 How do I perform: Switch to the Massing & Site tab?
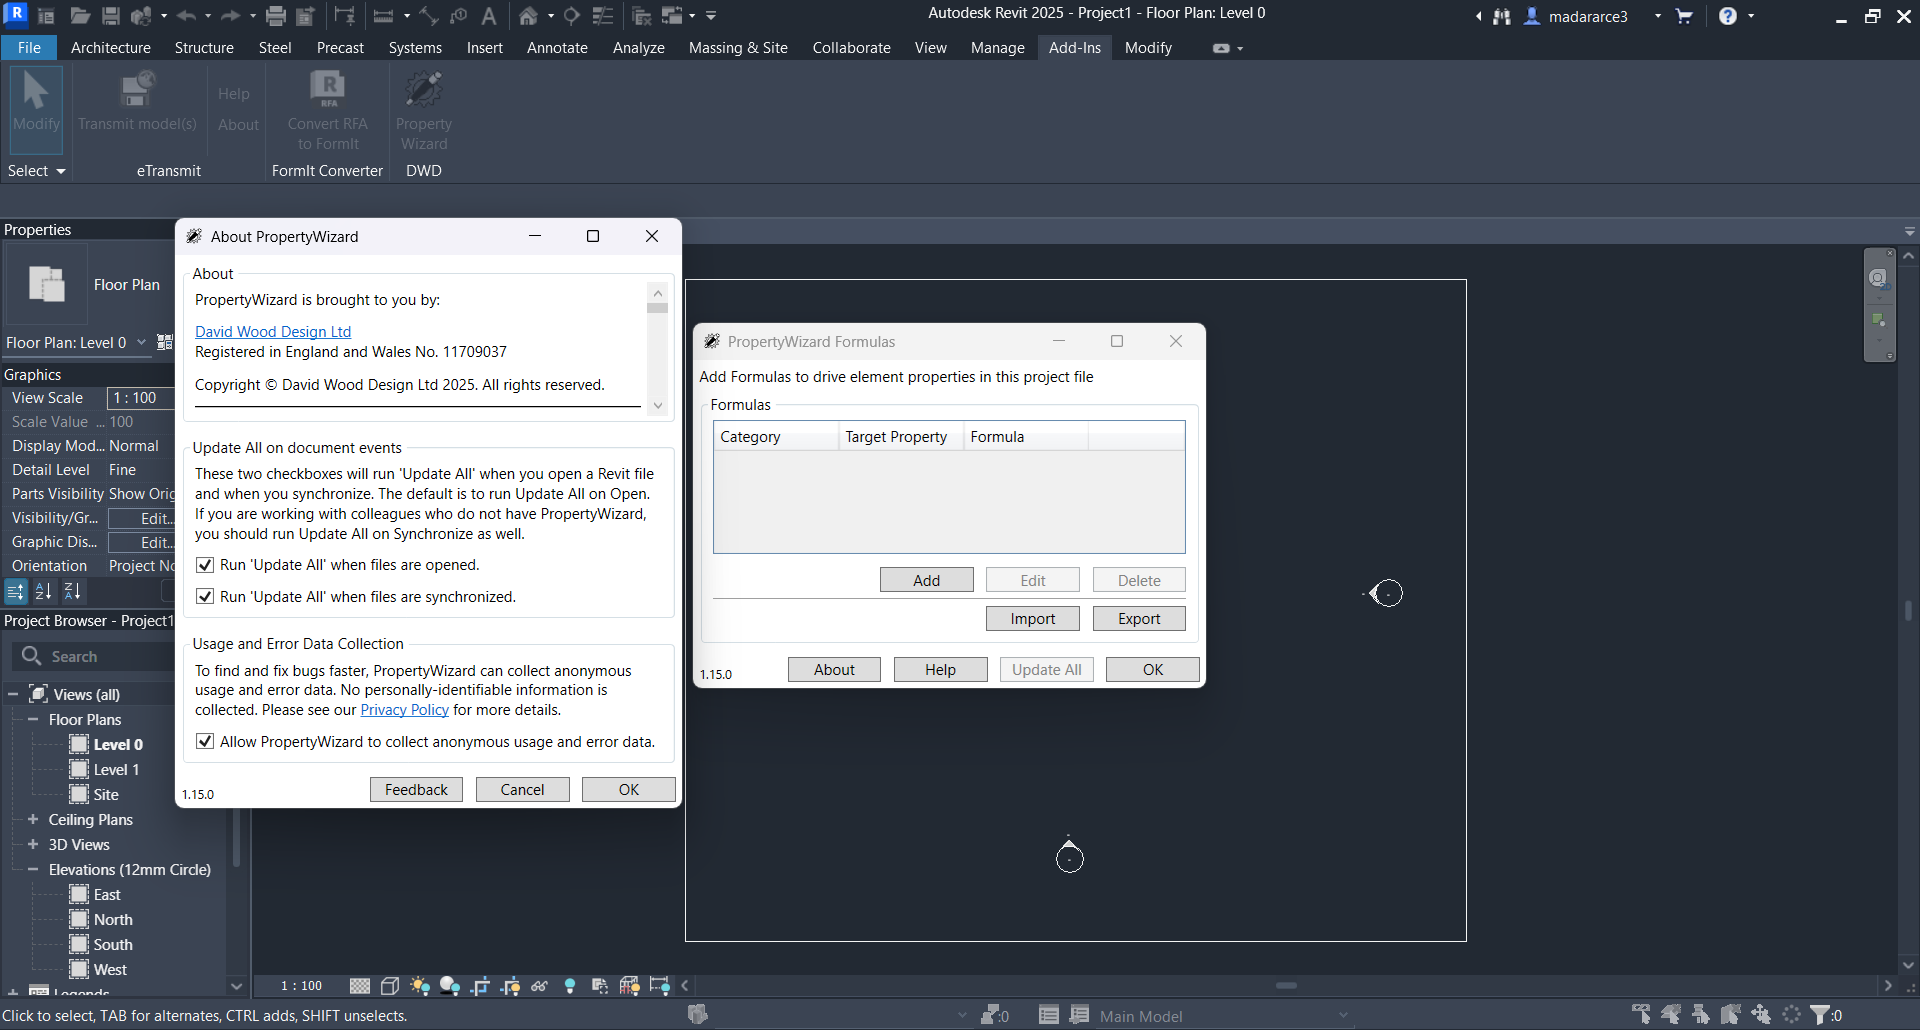[738, 48]
